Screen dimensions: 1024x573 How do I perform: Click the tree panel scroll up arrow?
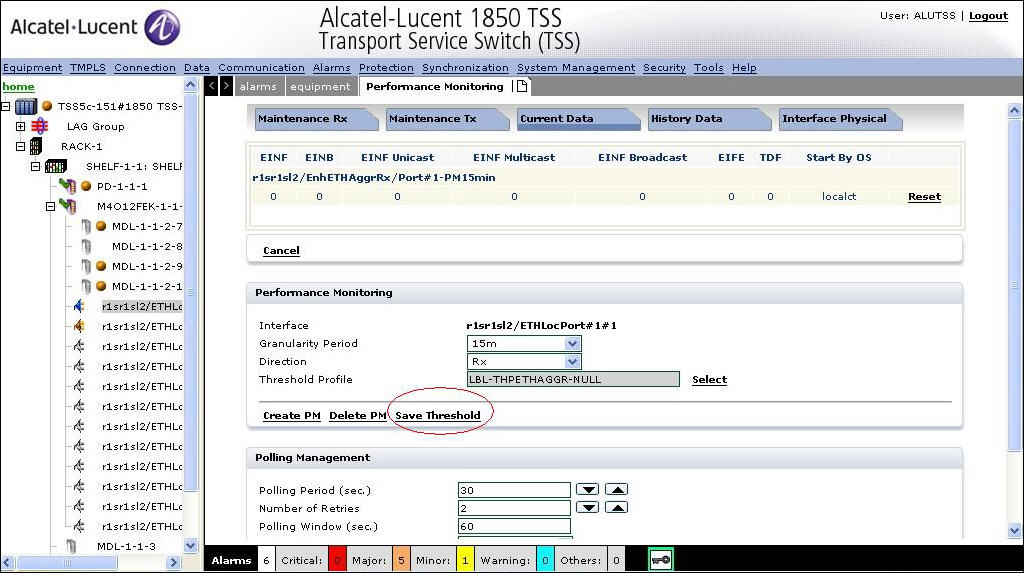tap(191, 84)
